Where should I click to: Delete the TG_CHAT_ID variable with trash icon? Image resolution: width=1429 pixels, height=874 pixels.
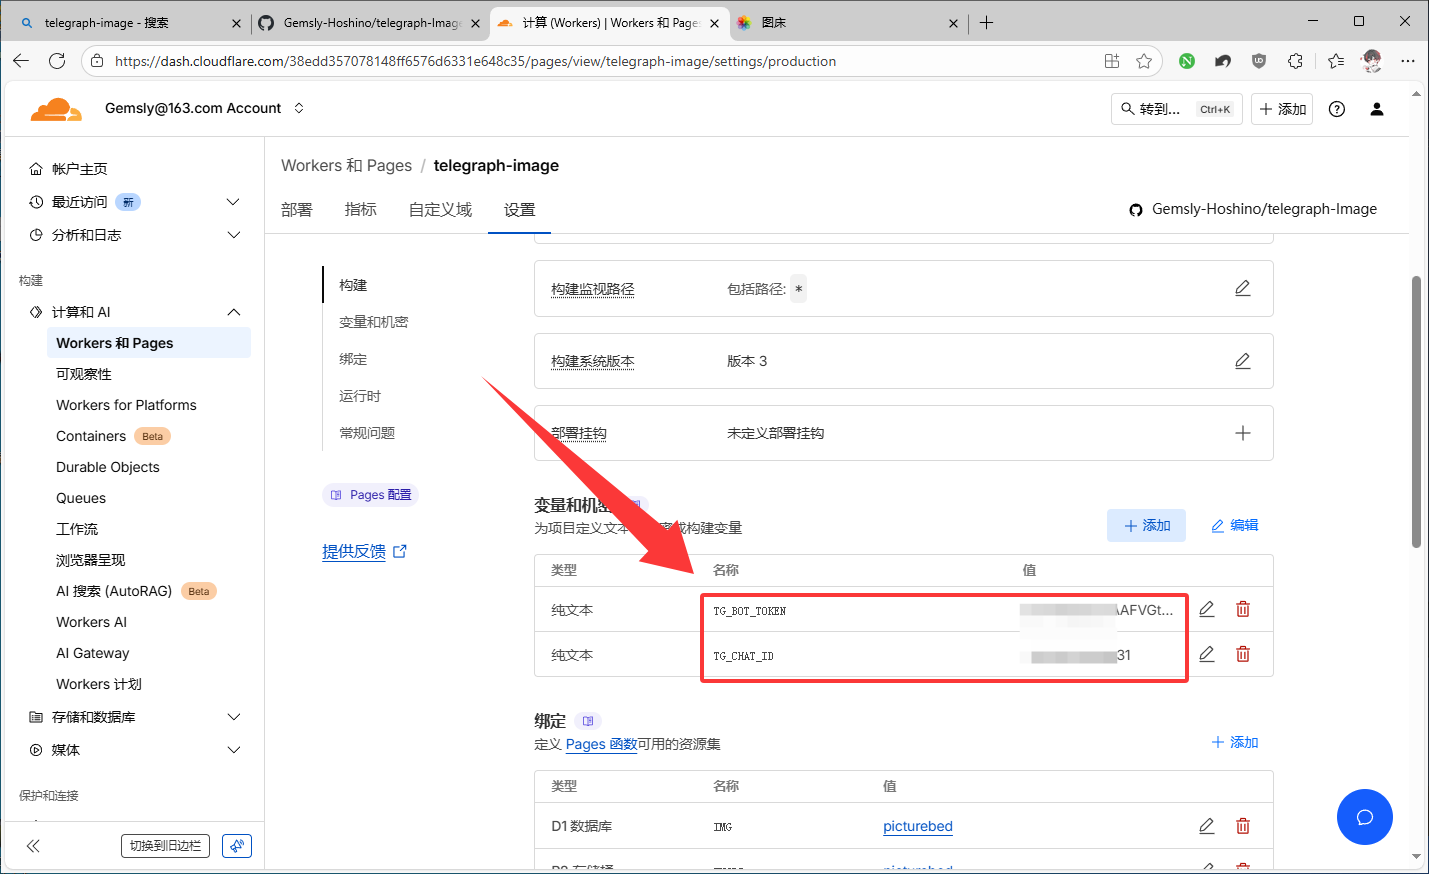tap(1243, 654)
